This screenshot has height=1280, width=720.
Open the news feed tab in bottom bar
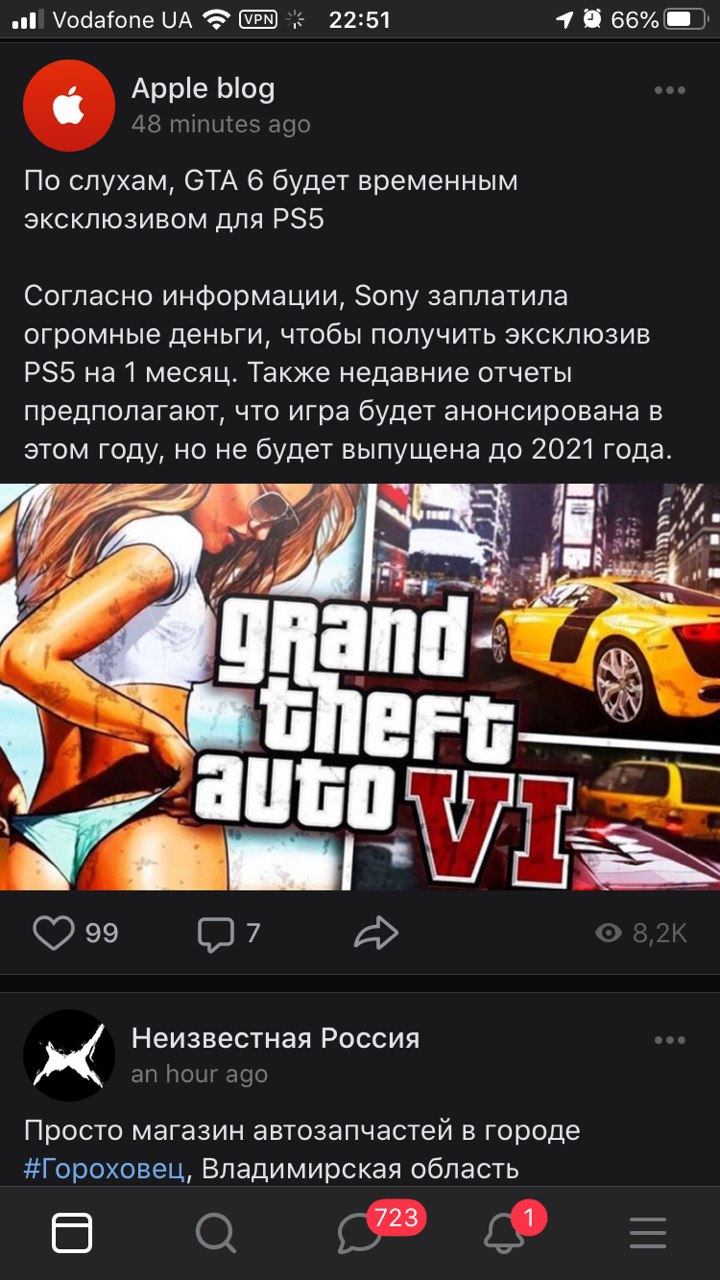(x=72, y=1233)
